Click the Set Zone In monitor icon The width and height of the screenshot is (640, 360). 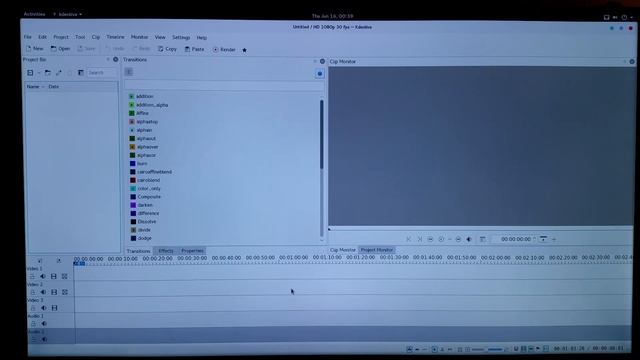(x=409, y=239)
